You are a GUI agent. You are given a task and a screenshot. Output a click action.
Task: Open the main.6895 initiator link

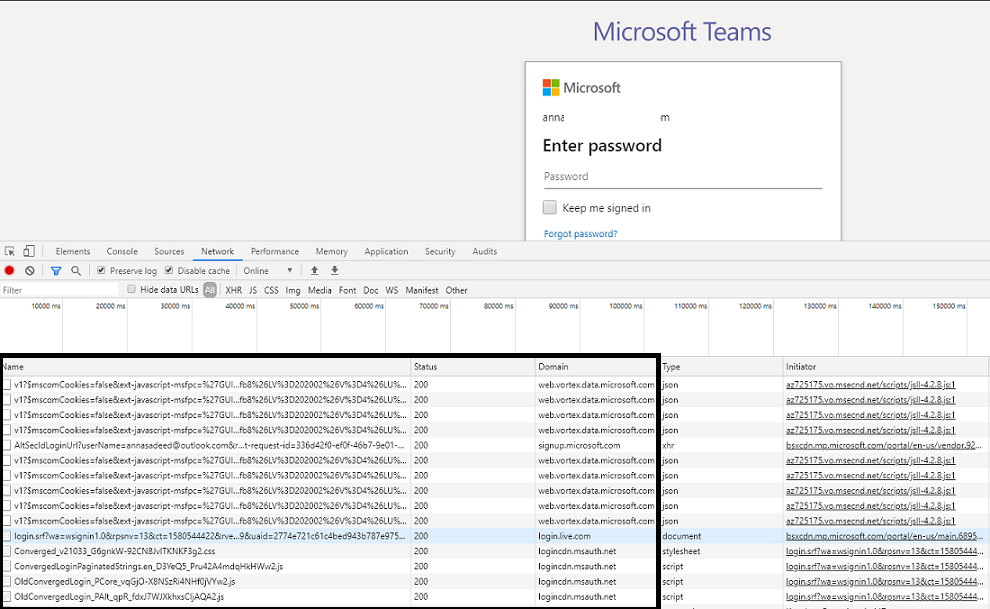884,536
